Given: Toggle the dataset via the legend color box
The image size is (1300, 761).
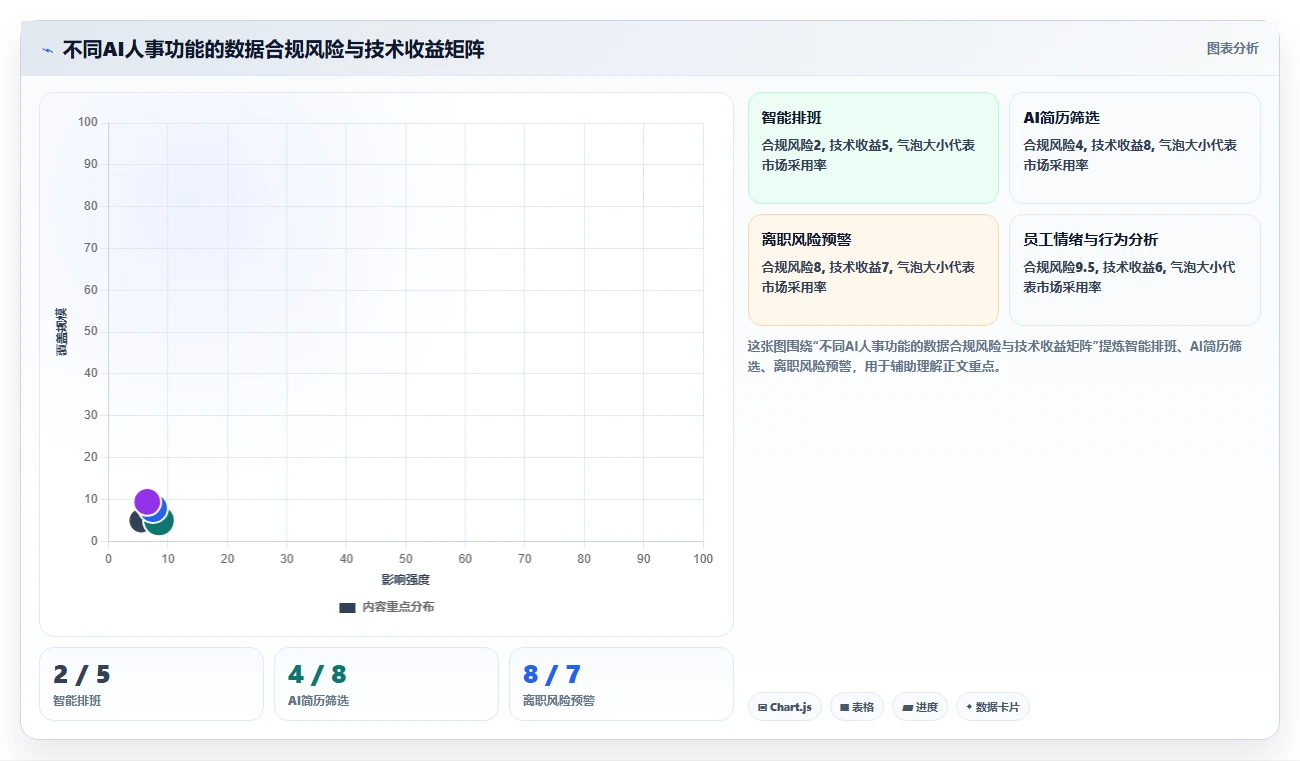Looking at the screenshot, I should (x=347, y=607).
